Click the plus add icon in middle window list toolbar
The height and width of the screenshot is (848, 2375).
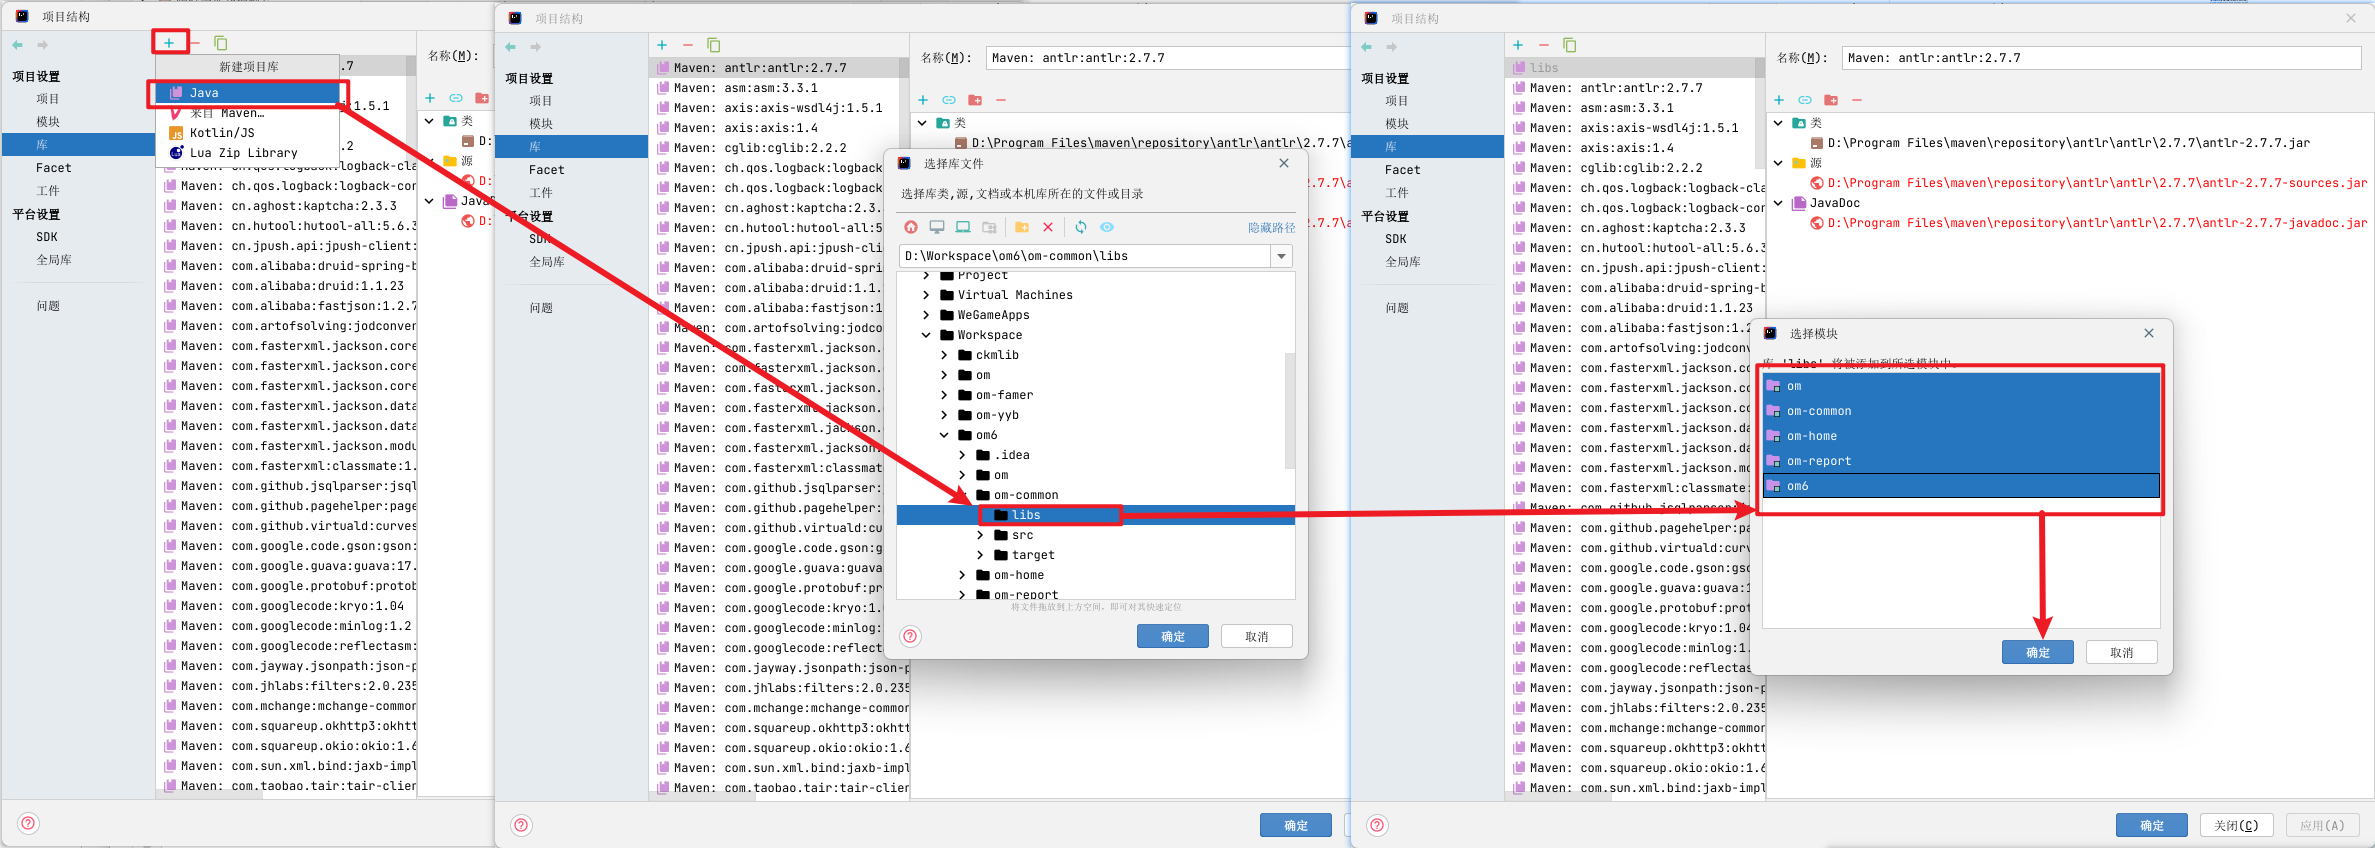(x=662, y=45)
